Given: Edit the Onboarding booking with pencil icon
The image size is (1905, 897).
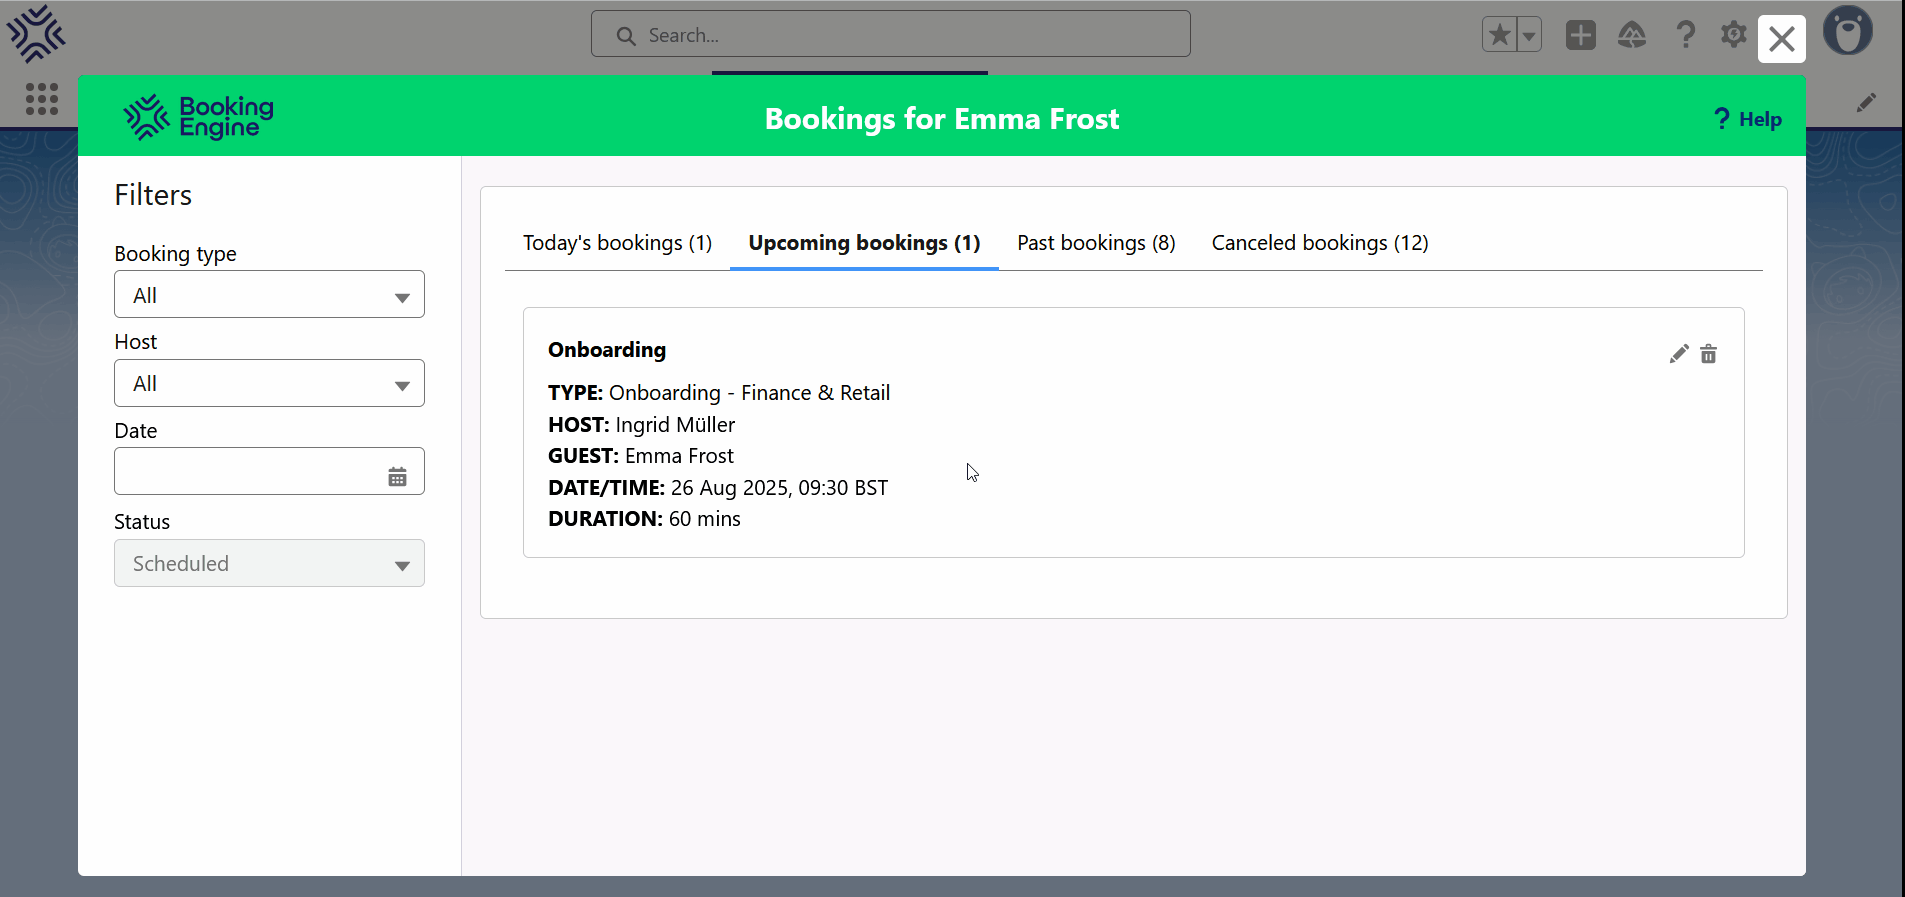Looking at the screenshot, I should [x=1679, y=354].
